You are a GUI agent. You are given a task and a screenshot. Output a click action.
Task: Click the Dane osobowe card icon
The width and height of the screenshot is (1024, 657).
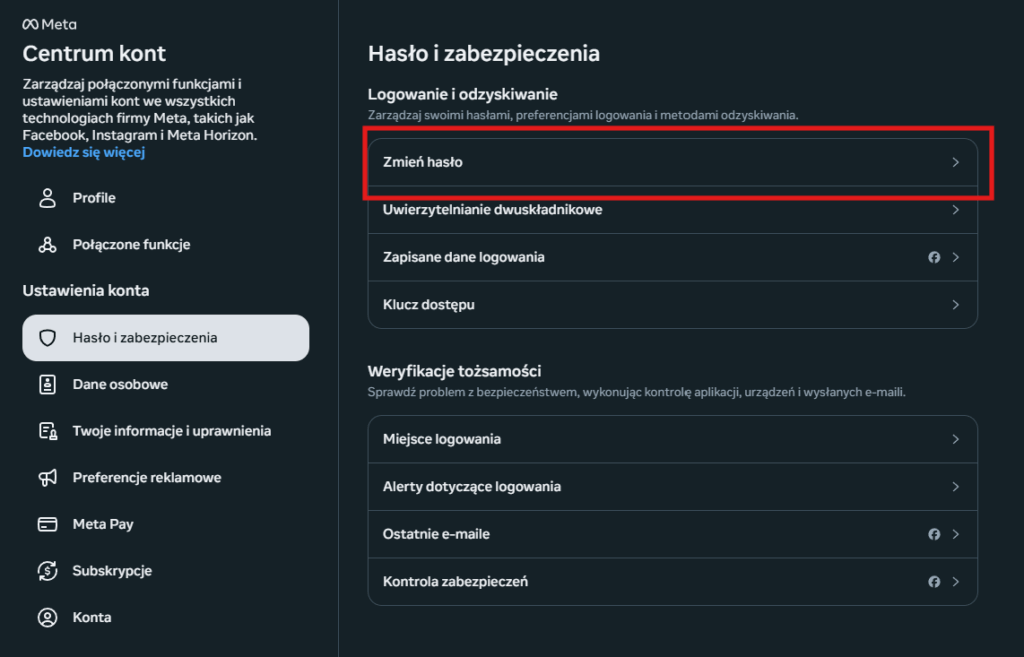click(x=47, y=384)
